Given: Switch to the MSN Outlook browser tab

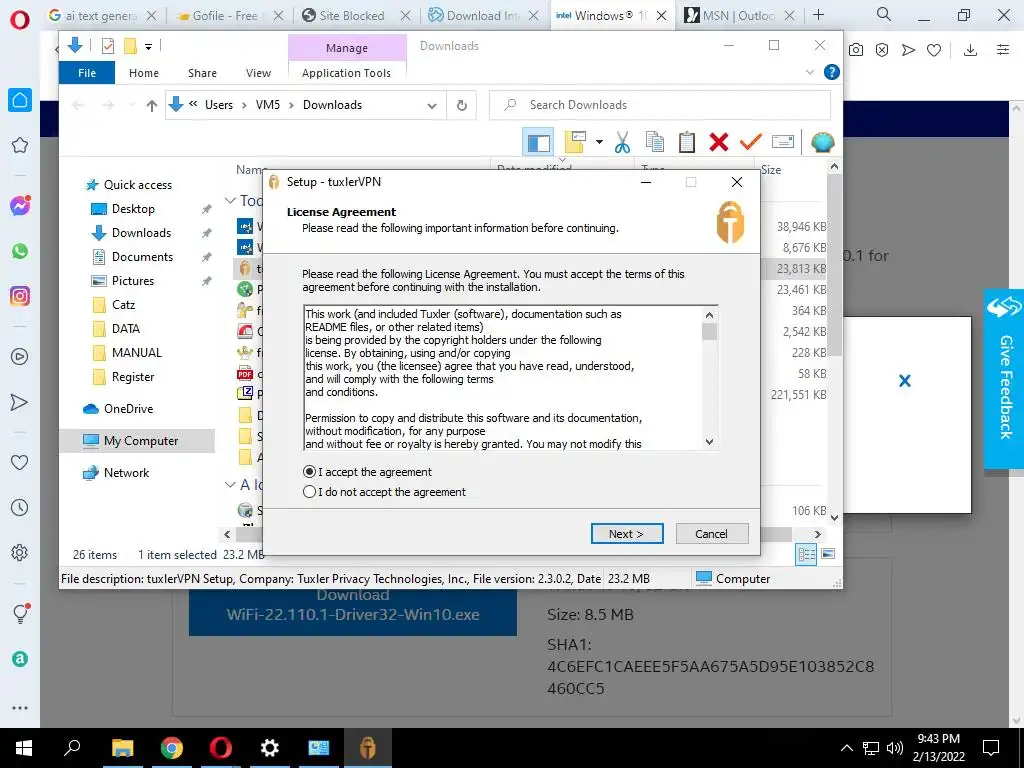Looking at the screenshot, I should point(738,16).
